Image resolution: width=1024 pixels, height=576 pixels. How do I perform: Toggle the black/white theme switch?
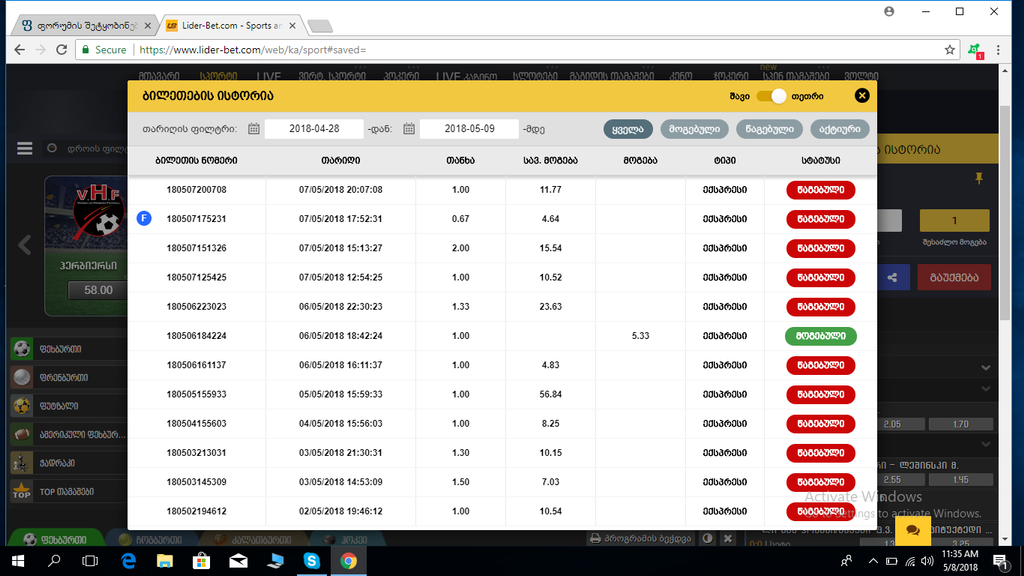tap(771, 96)
